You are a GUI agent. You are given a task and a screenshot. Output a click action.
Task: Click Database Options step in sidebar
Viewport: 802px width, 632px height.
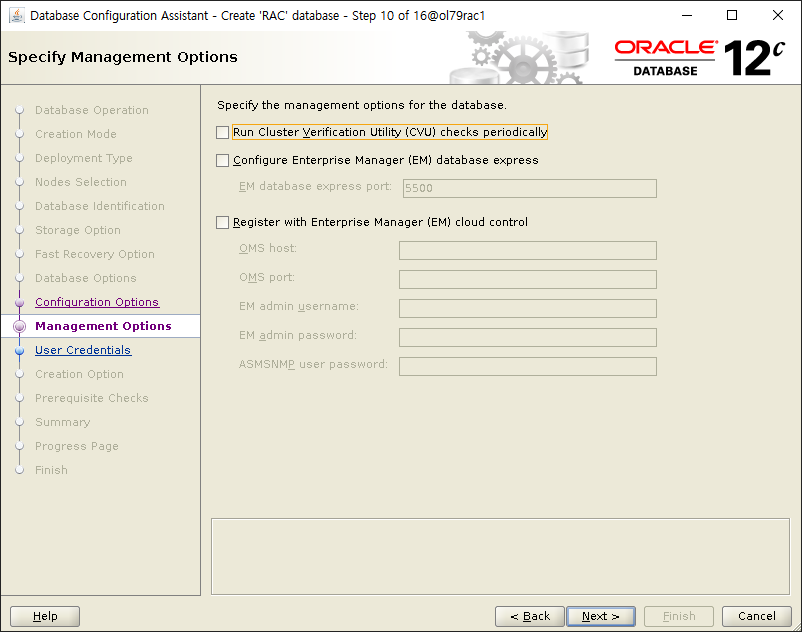(x=85, y=278)
